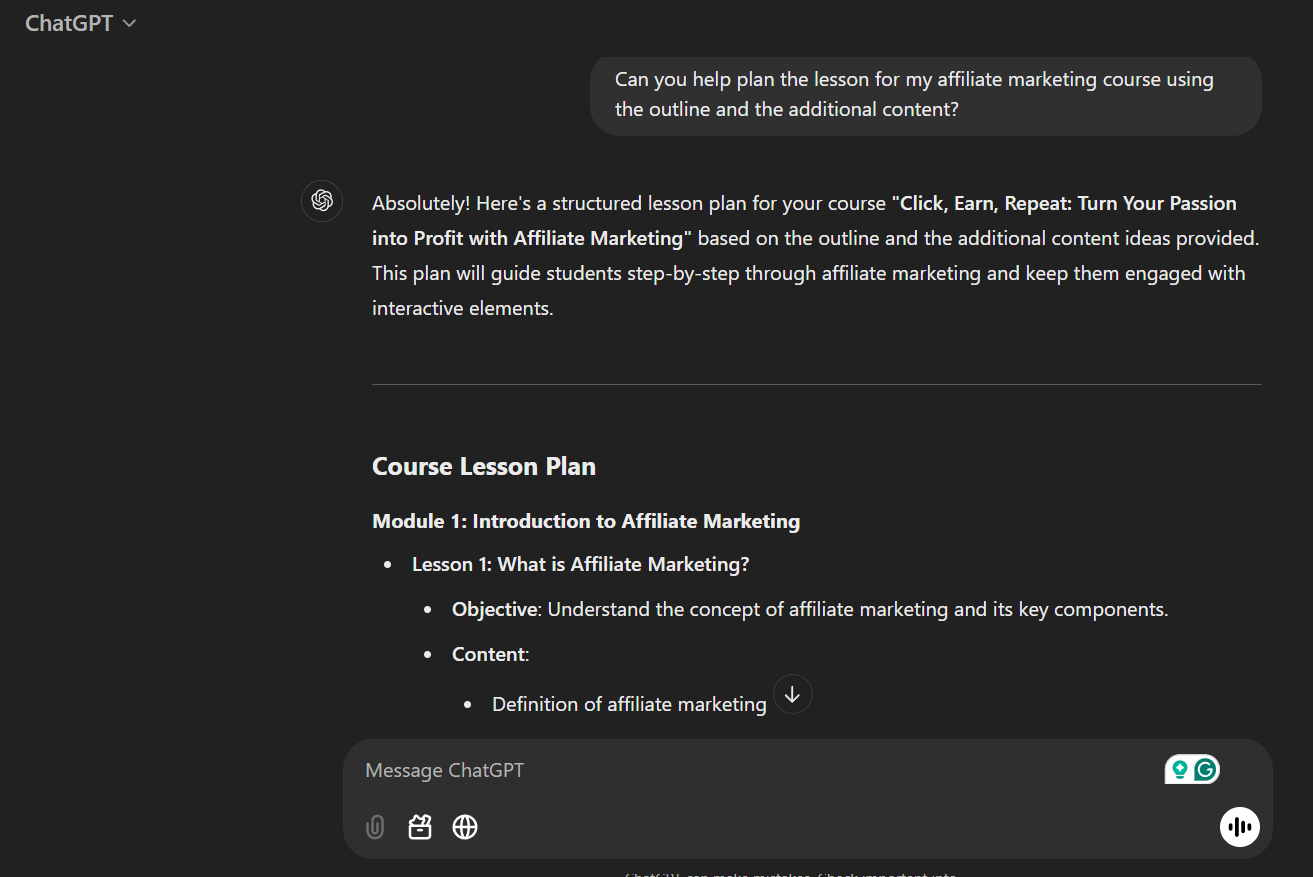The image size is (1313, 877).
Task: Open the tools icon beside the paperclip
Action: (x=420, y=827)
